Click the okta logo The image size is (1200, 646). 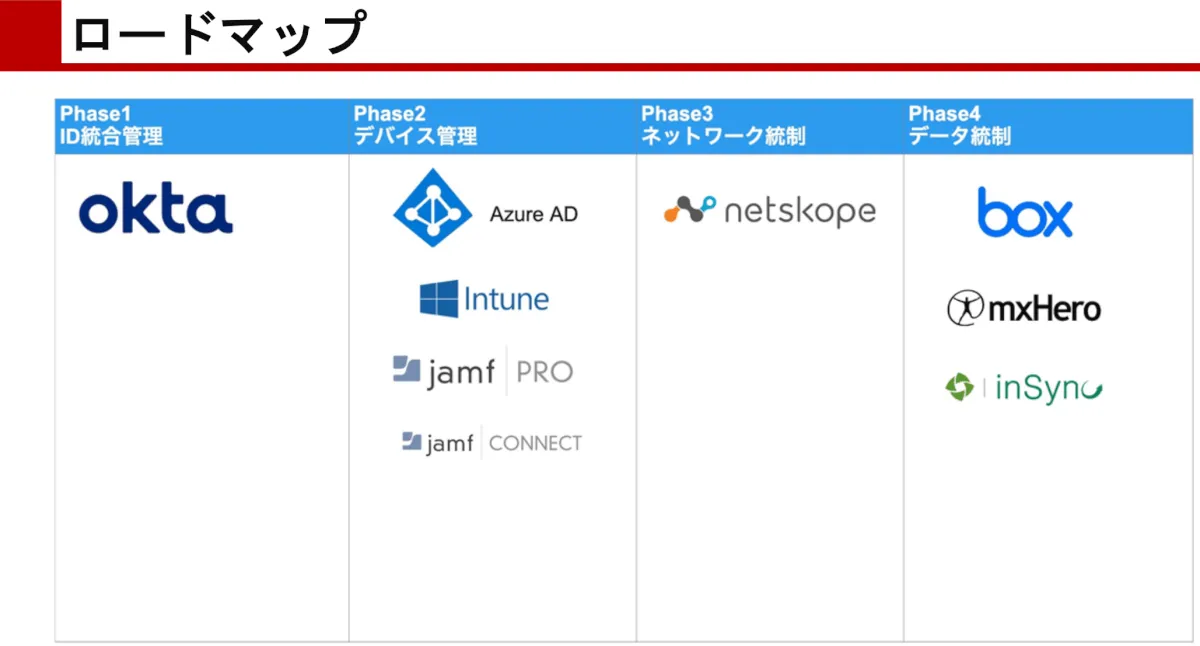coord(156,211)
